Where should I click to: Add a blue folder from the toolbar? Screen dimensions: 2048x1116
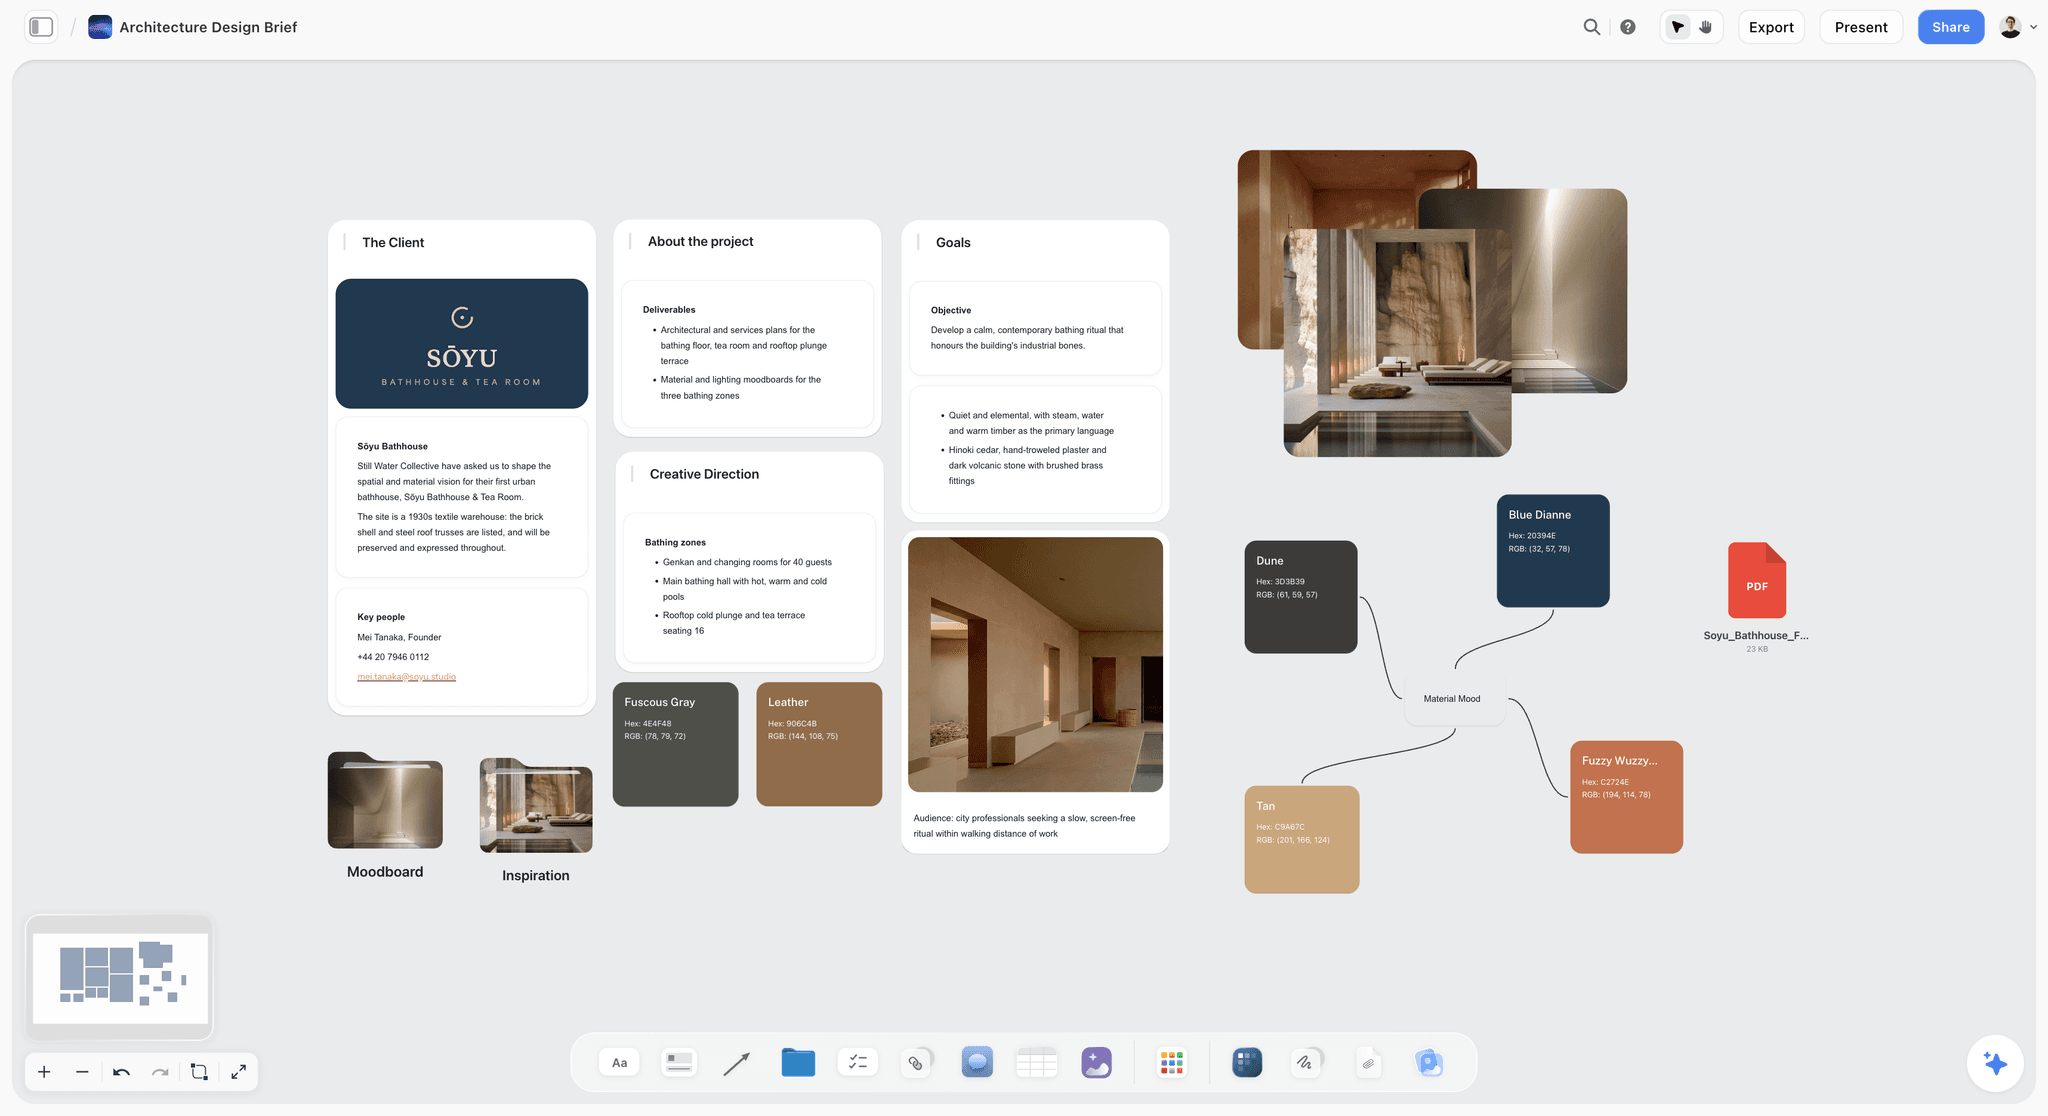pyautogui.click(x=798, y=1062)
